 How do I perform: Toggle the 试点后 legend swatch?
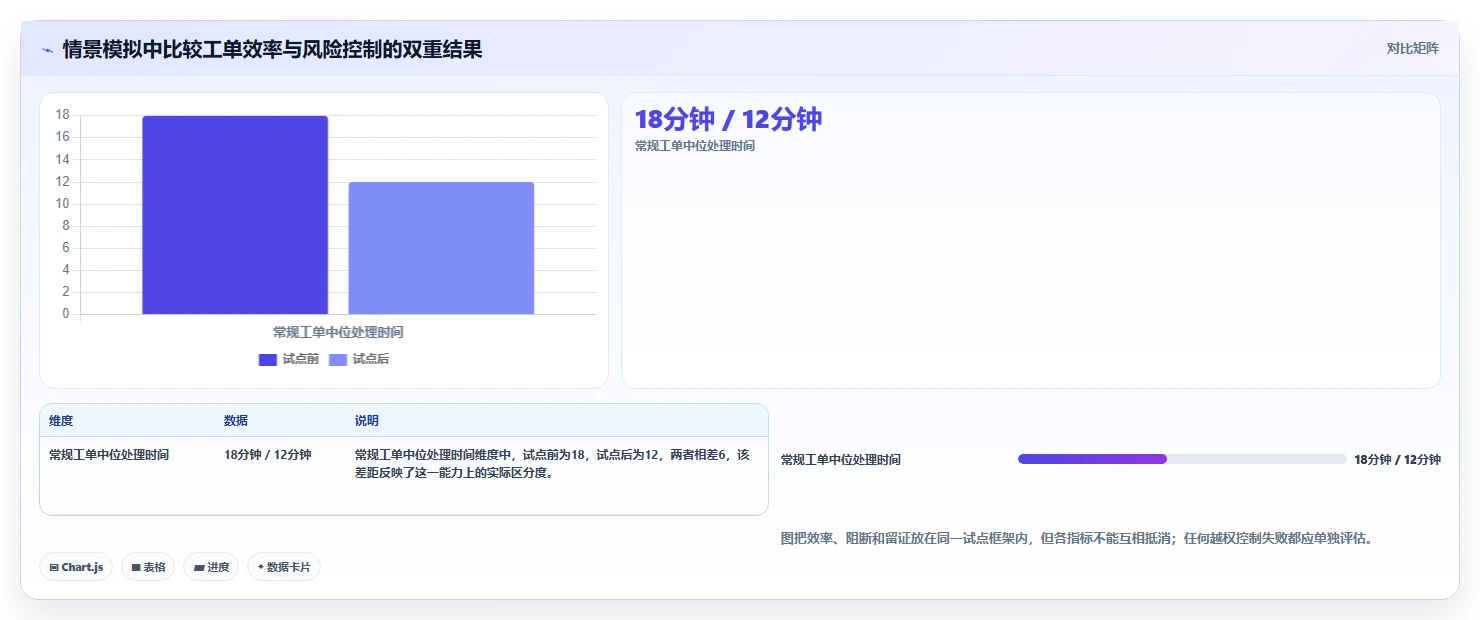(x=338, y=360)
